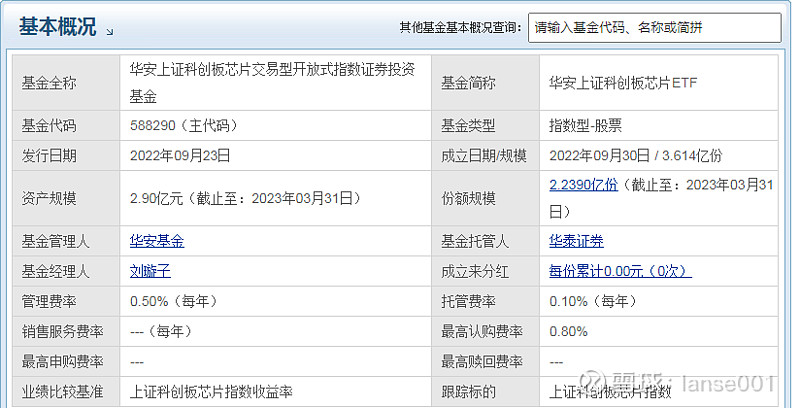This screenshot has width=800, height=408.
Task: Click the custody fee value 0.10%（每年）
Action: (594, 301)
